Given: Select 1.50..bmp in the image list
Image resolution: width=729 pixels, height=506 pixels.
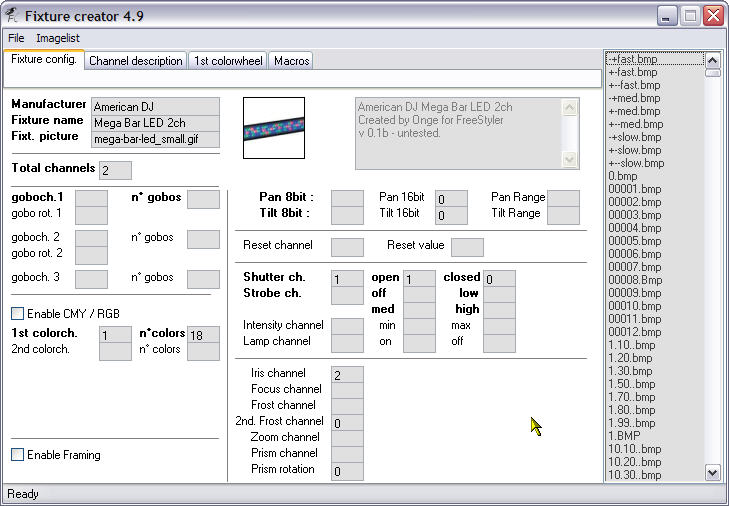Looking at the screenshot, I should coord(655,384).
